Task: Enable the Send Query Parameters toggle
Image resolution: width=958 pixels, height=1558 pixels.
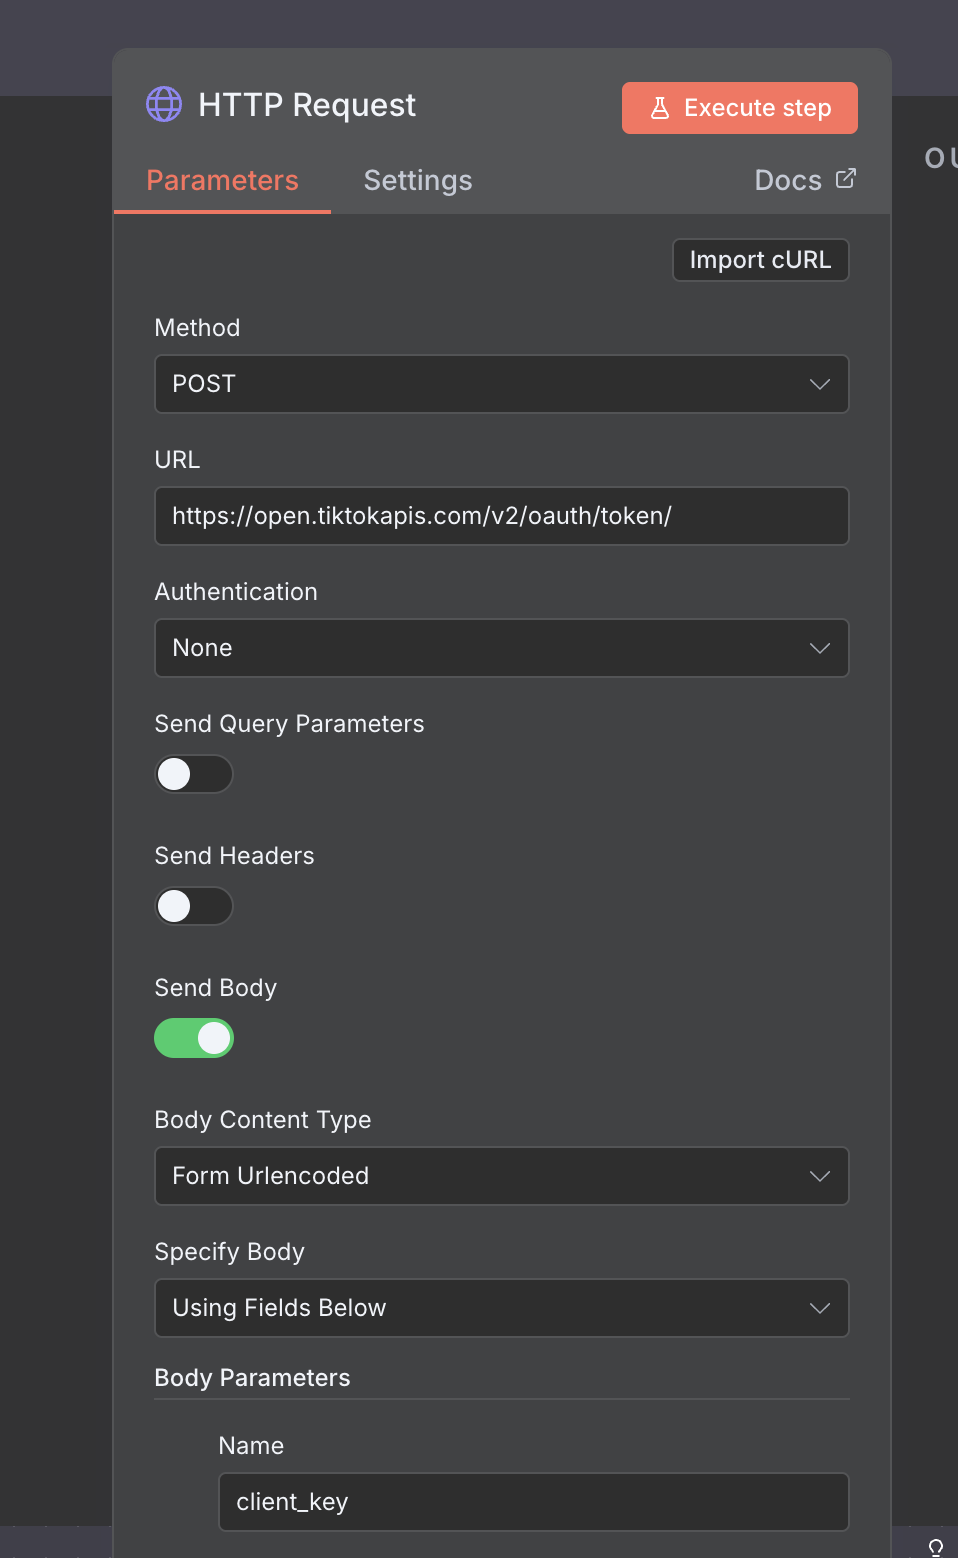Action: click(194, 774)
